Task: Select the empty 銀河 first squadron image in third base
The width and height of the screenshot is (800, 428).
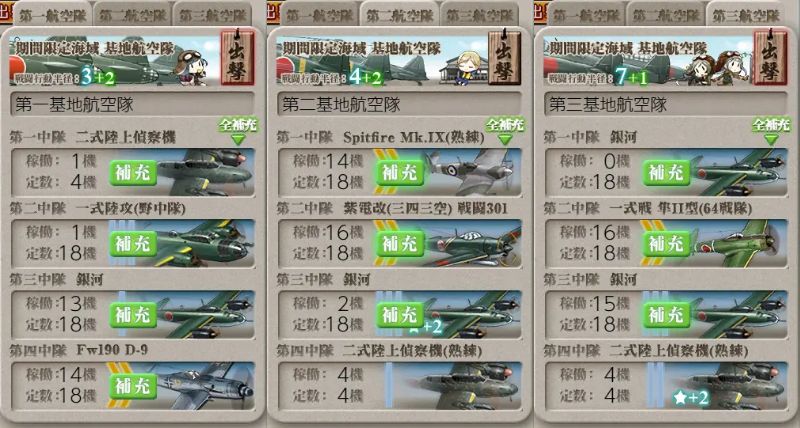Action: [x=739, y=172]
